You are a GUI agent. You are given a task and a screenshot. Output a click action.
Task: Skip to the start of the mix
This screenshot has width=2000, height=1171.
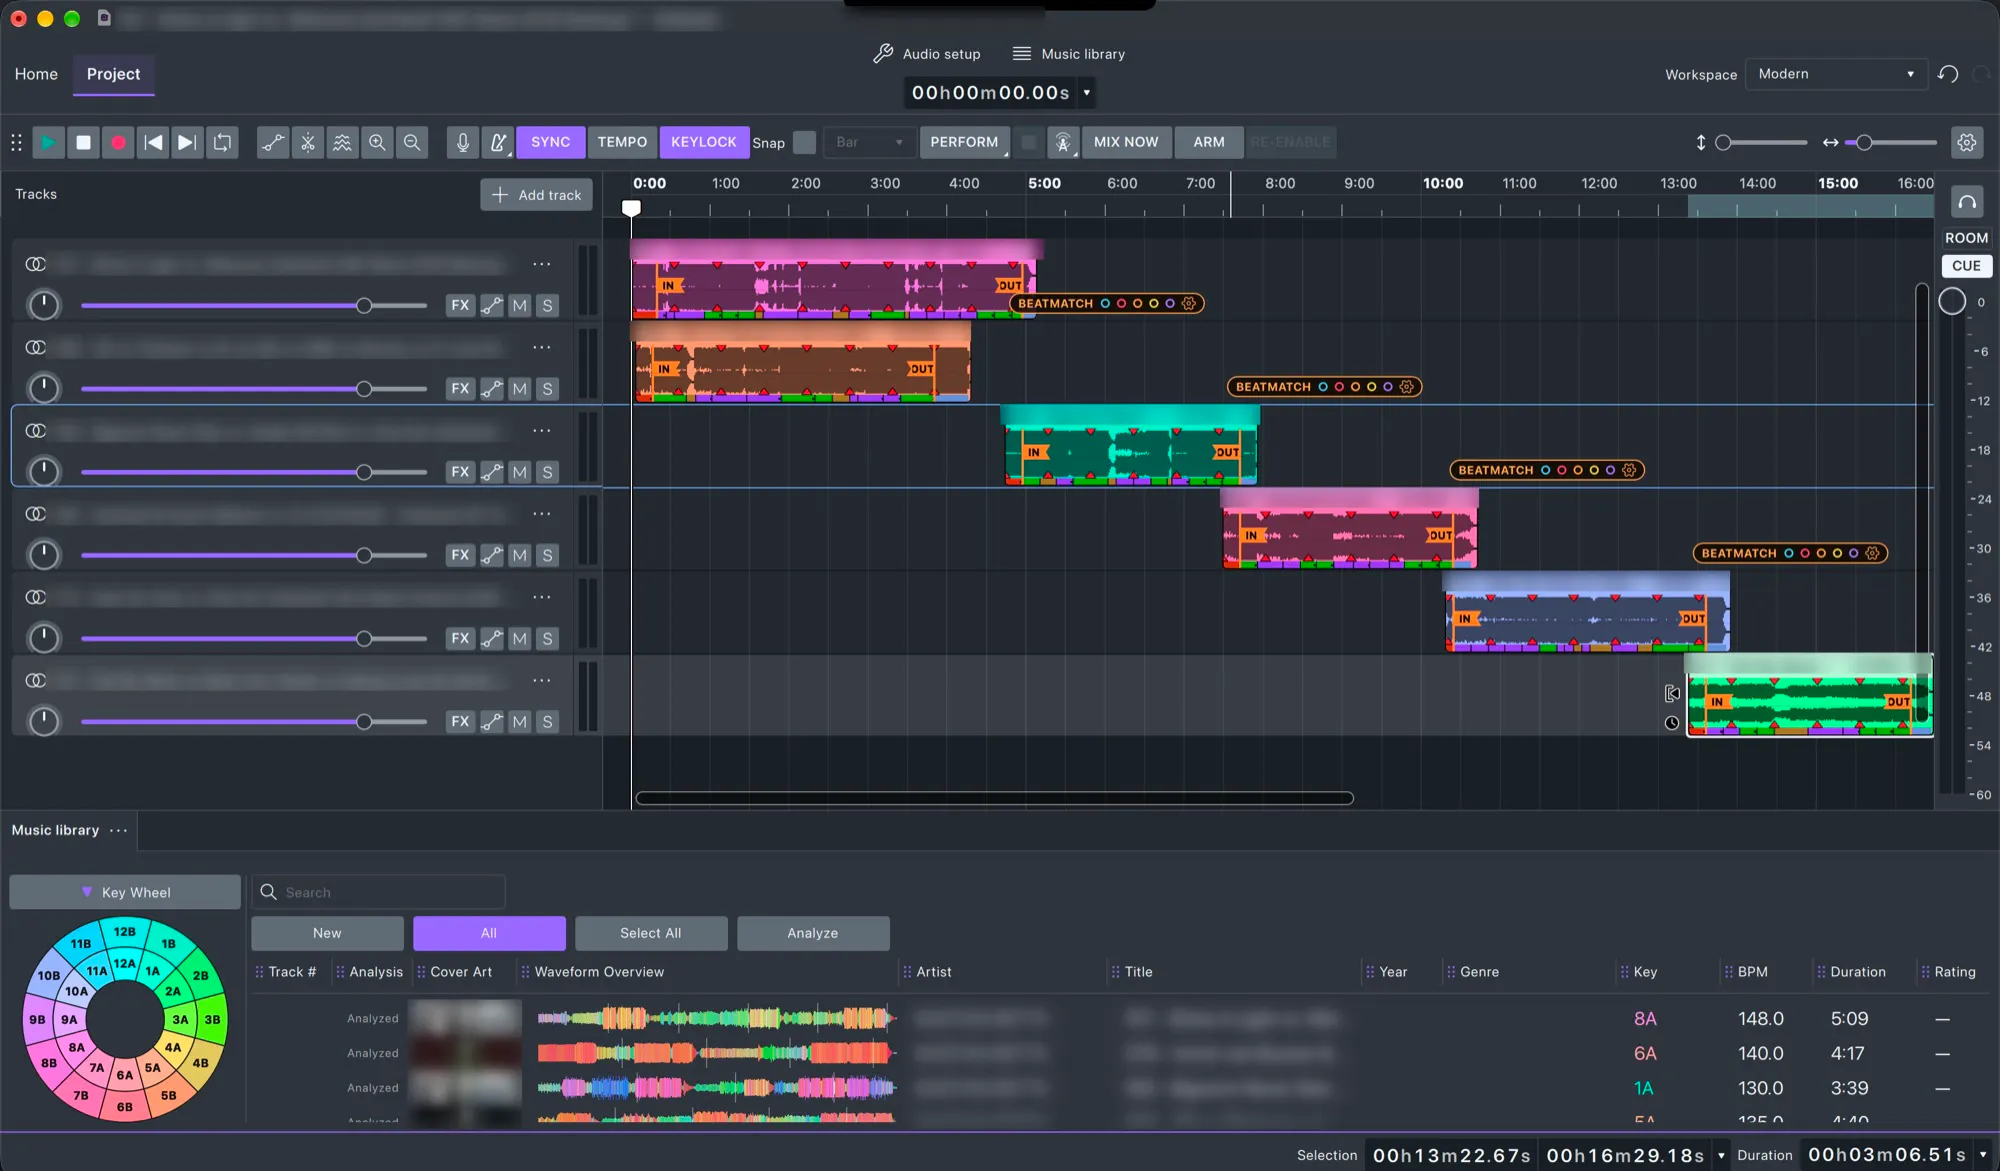click(153, 142)
